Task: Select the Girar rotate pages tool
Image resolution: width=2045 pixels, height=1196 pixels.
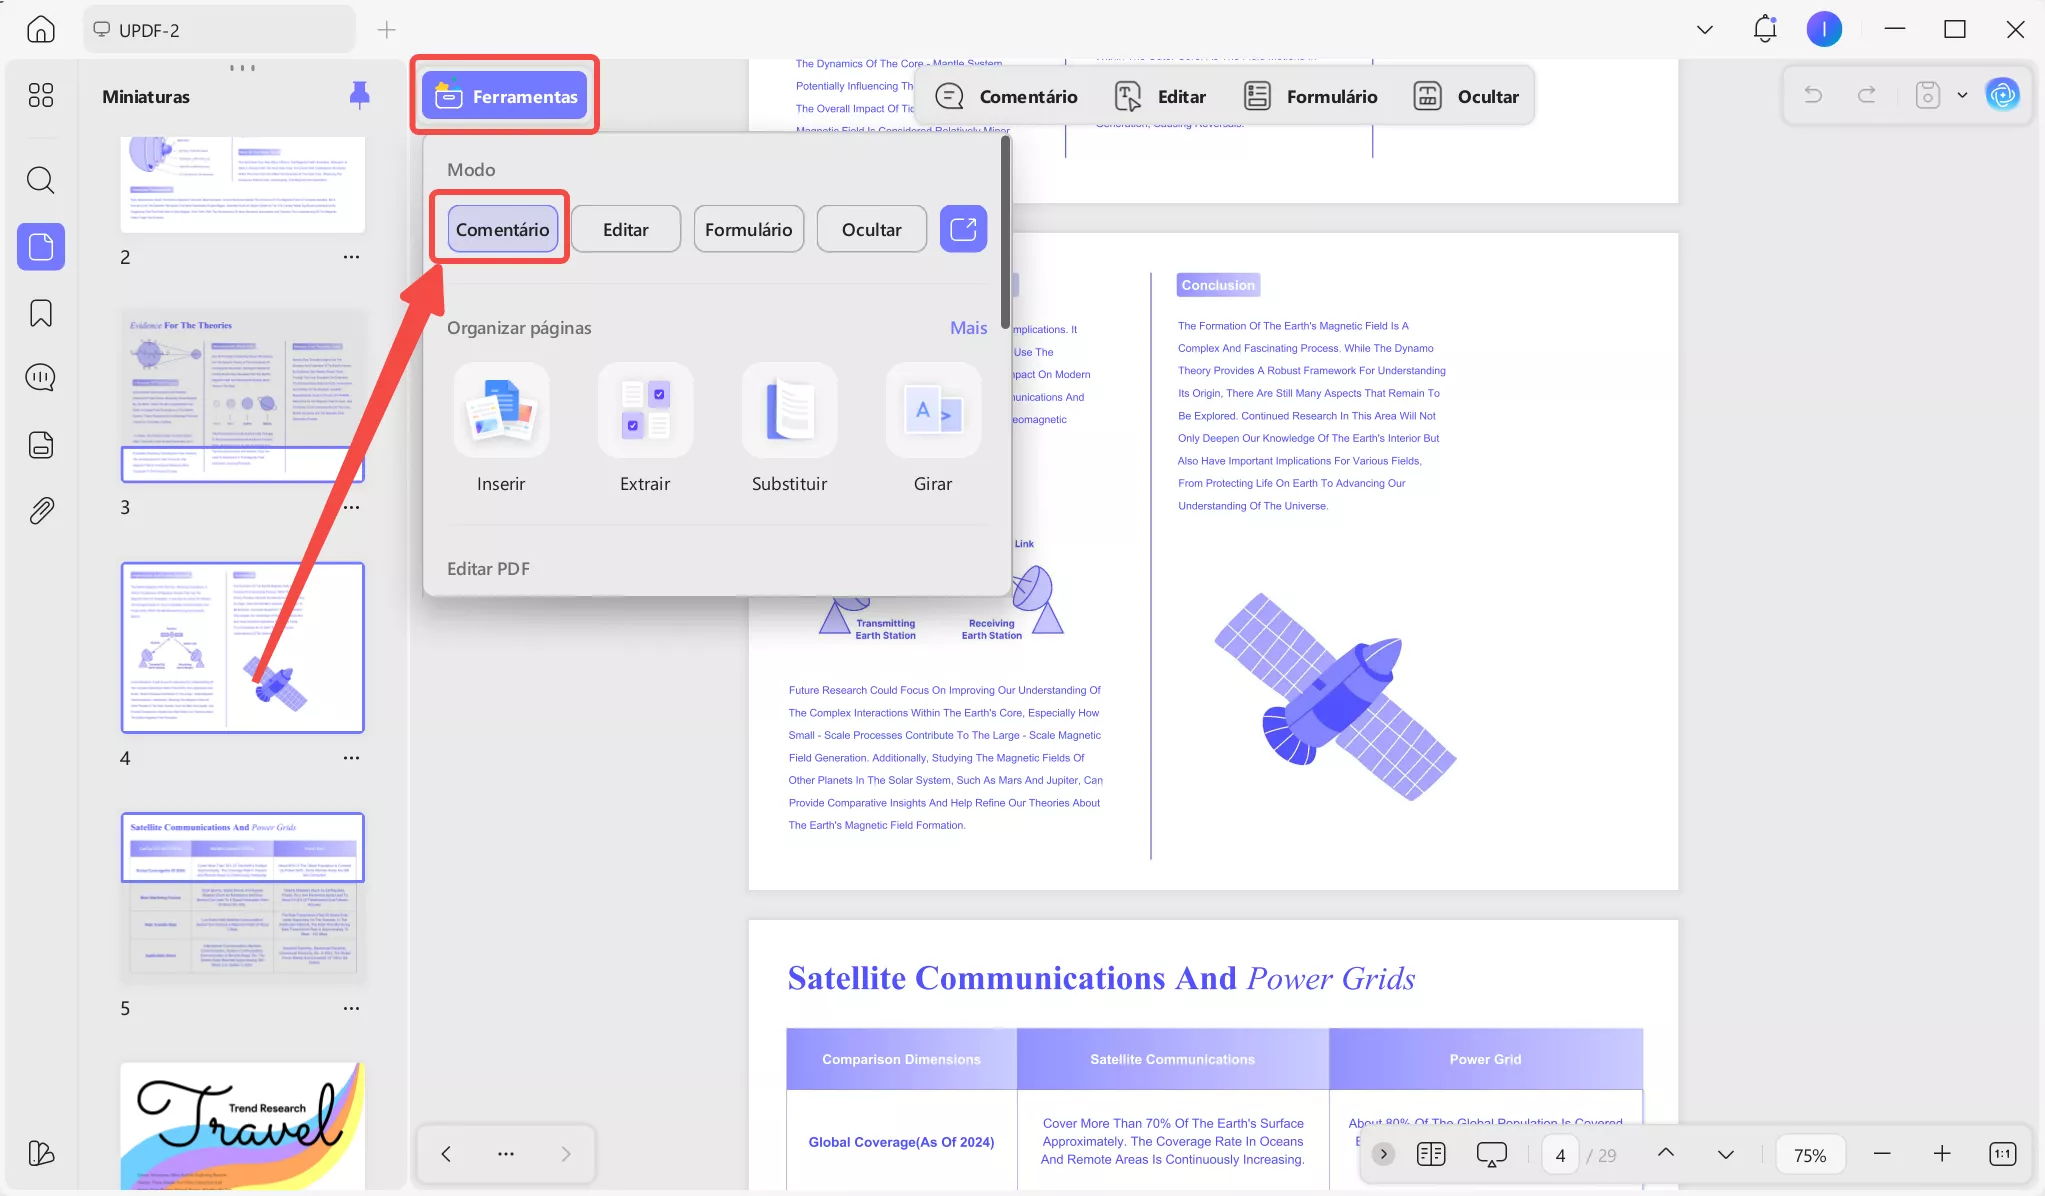Action: point(933,411)
